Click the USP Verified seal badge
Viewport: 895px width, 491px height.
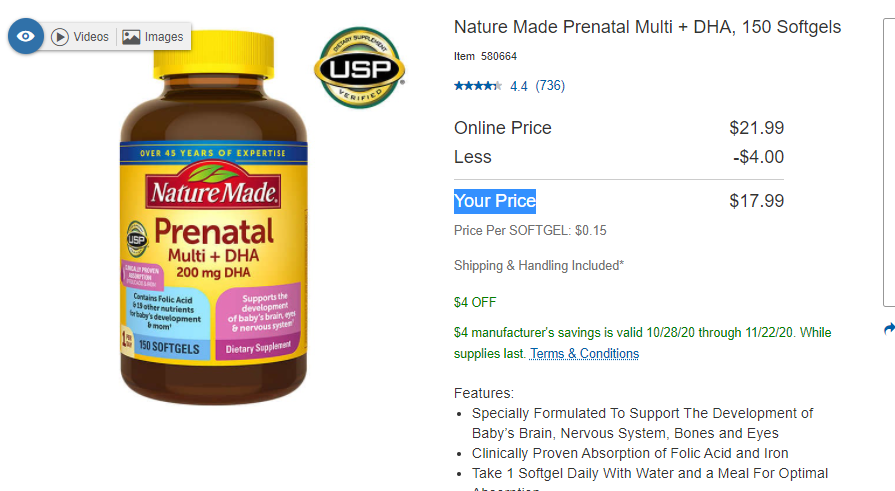360,68
